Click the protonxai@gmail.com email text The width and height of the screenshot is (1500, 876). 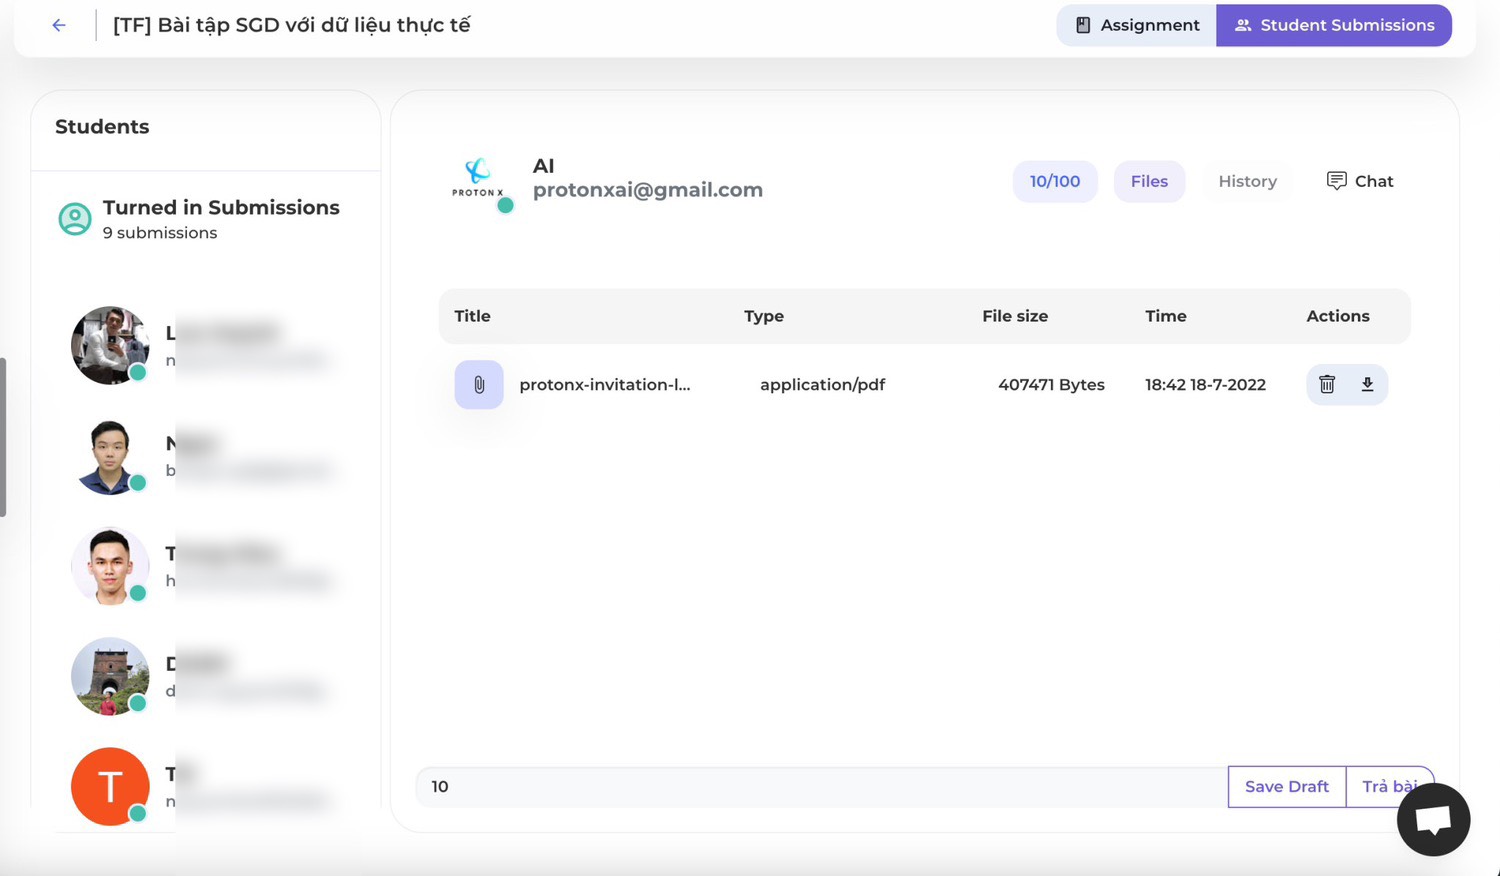coord(648,190)
